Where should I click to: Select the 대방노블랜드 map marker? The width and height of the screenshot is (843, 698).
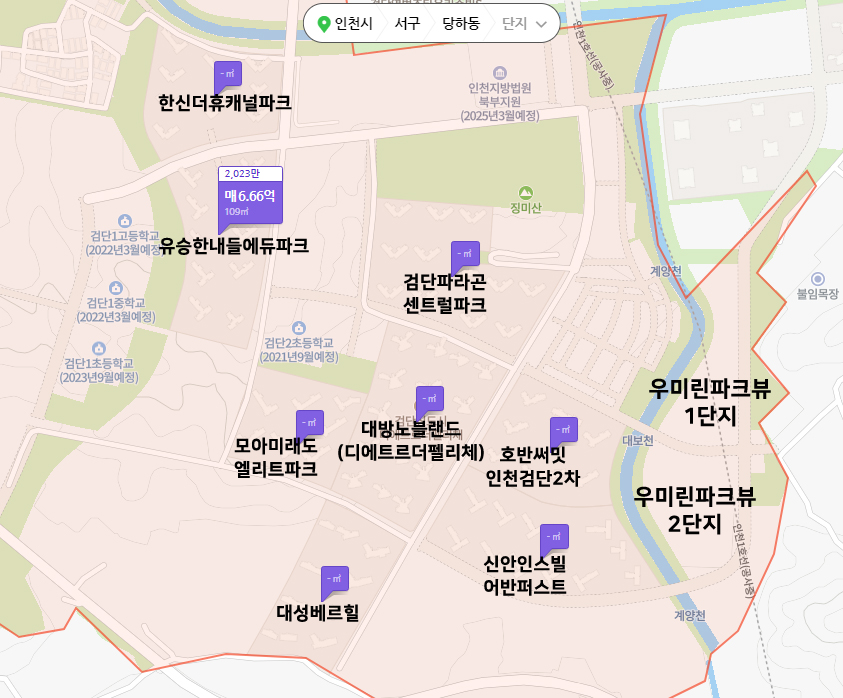pos(430,400)
